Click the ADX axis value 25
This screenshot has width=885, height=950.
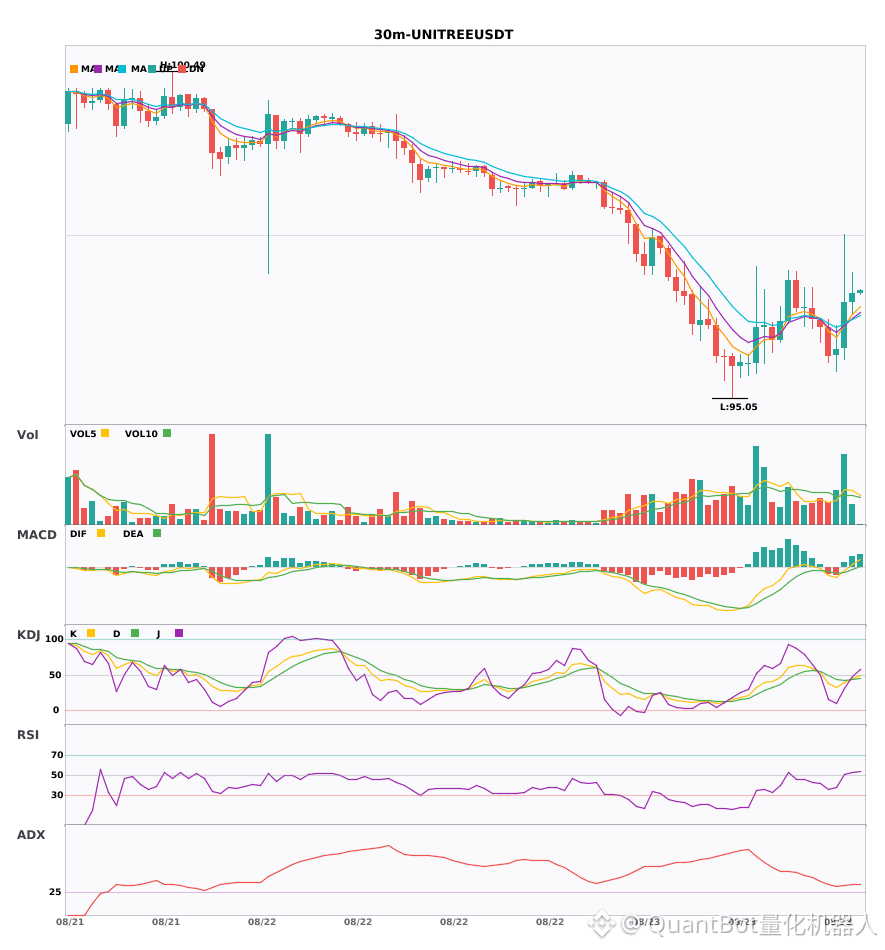click(x=55, y=892)
